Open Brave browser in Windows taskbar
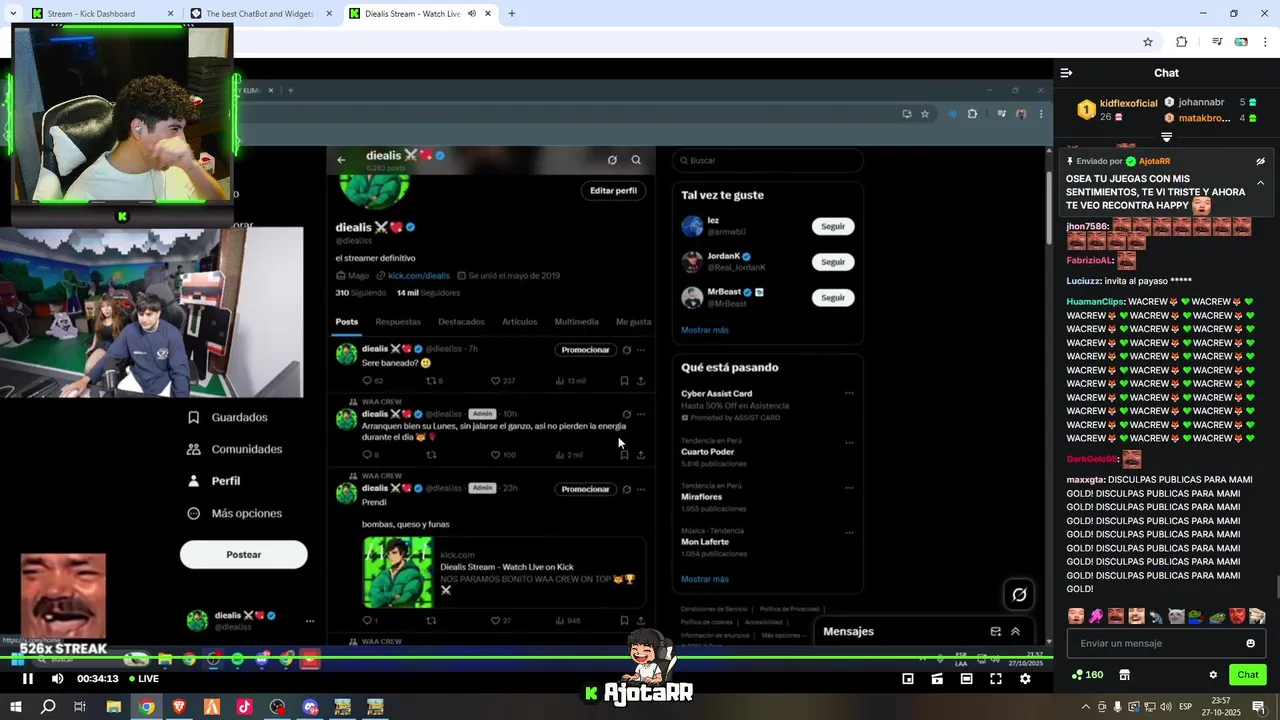 pyautogui.click(x=179, y=707)
